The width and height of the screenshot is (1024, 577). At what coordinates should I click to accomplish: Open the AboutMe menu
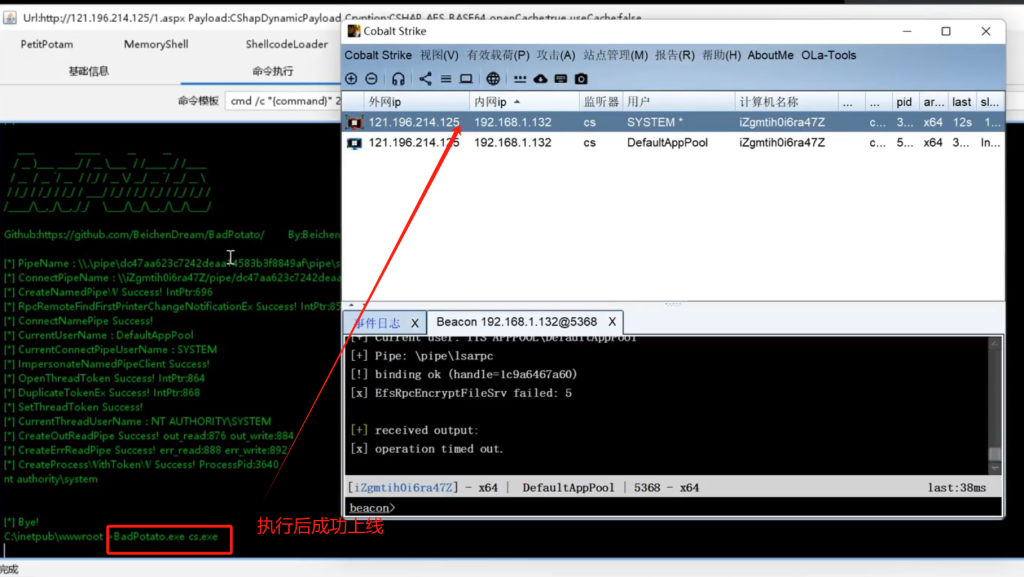[x=771, y=55]
